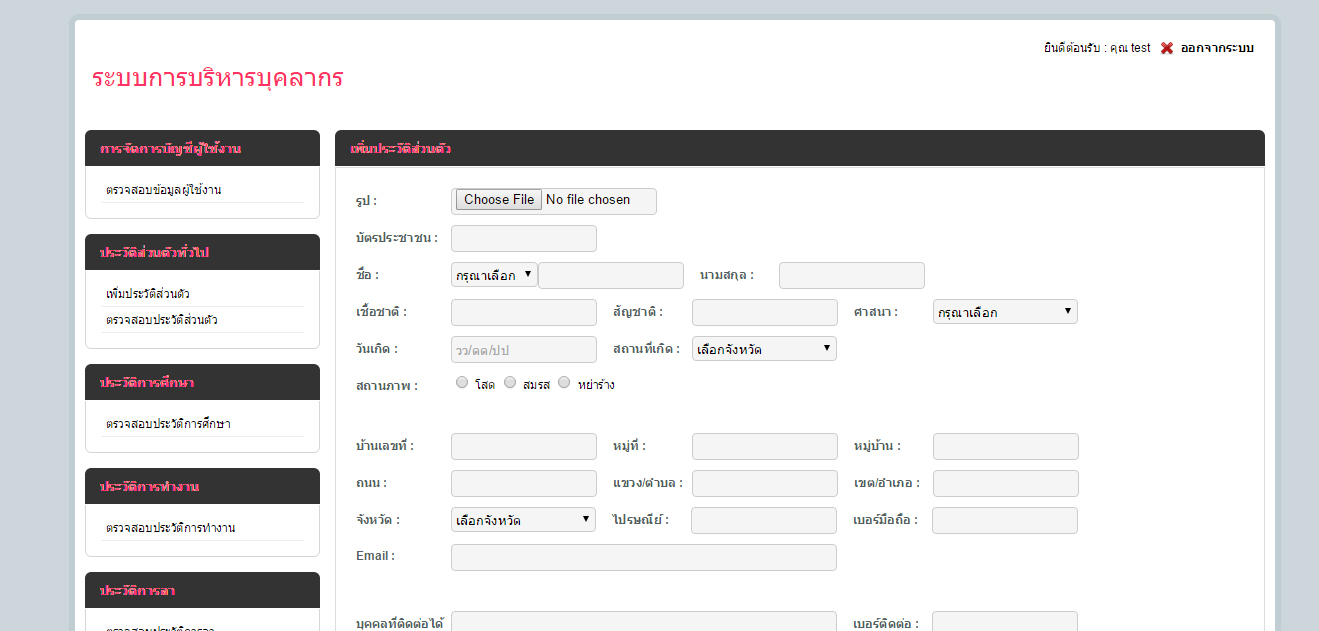Open the ศาสนา (religion) dropdown

1005,312
